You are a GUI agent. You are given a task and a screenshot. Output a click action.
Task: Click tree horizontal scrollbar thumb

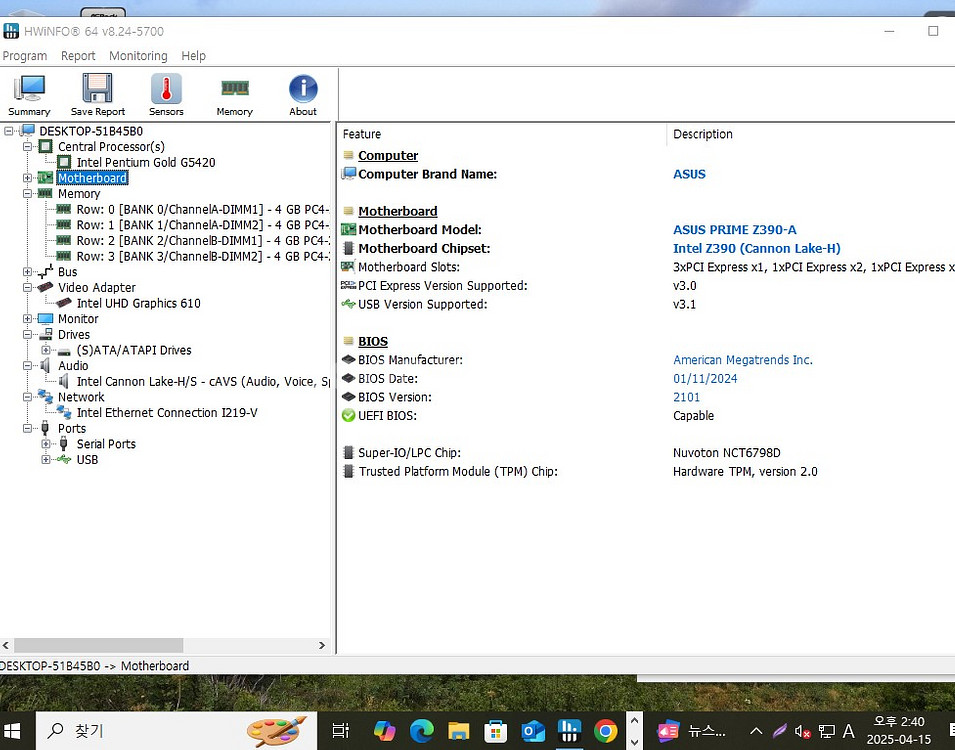[99, 645]
